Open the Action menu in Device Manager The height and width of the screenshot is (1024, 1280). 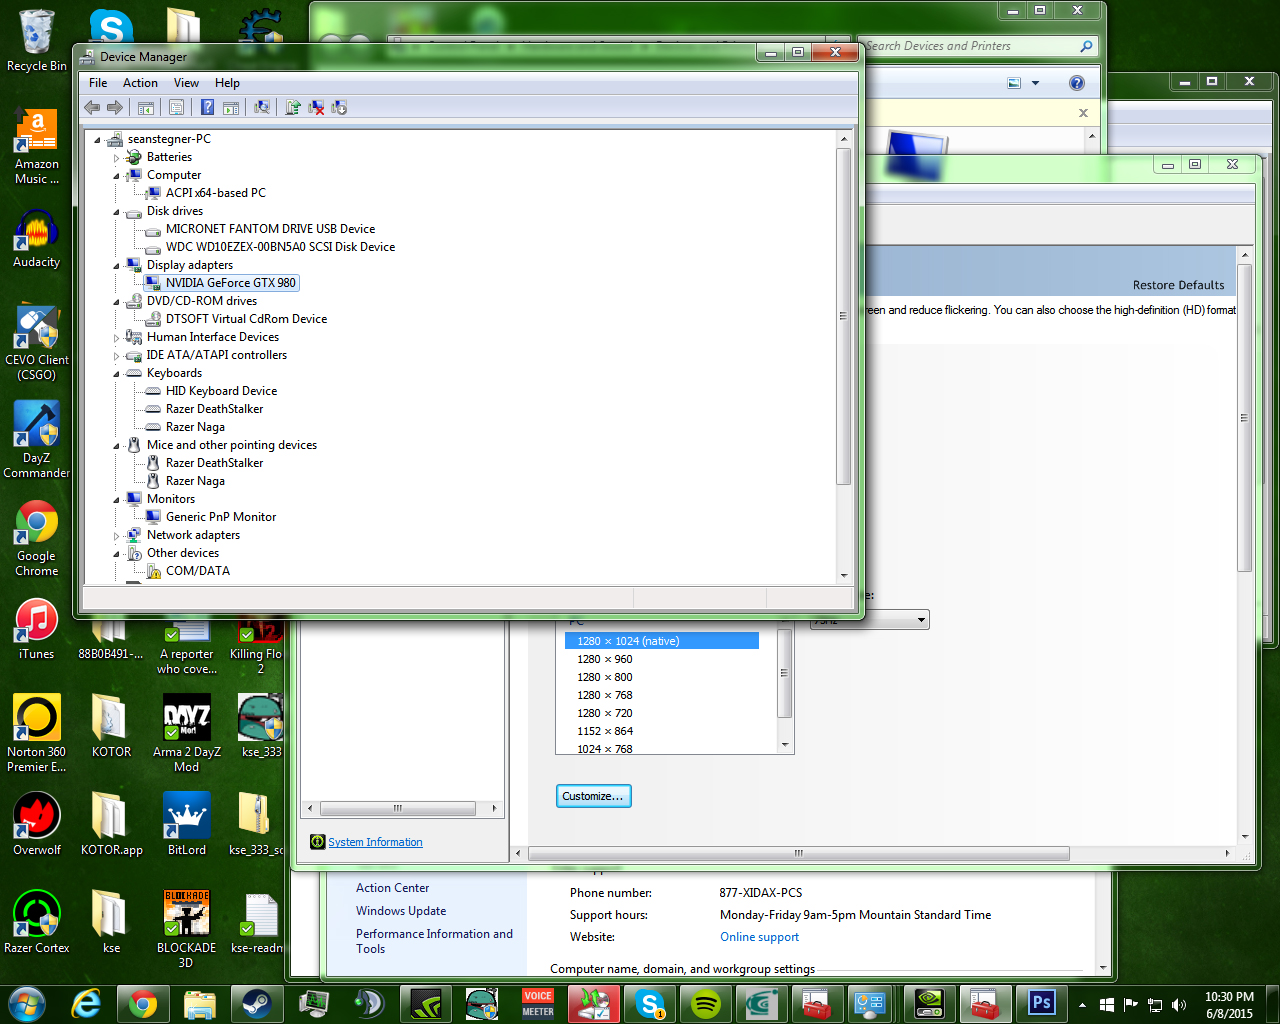[x=140, y=83]
